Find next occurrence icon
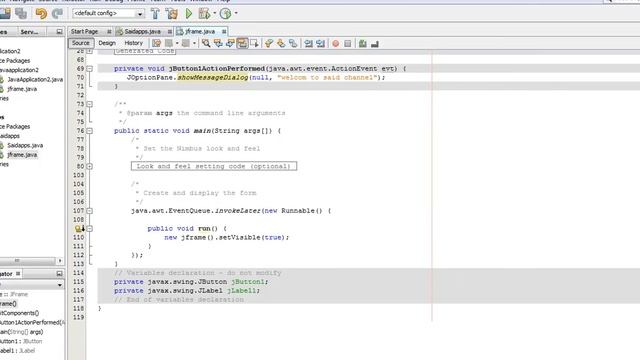Screen dimensions: 640x360 pyautogui.click(x=230, y=43)
